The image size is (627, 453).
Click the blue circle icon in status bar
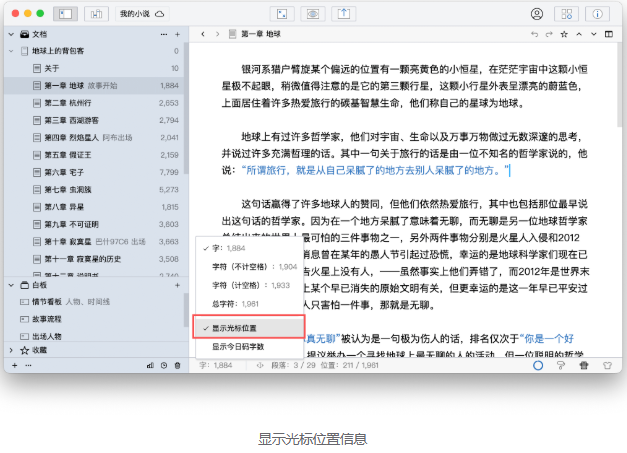point(538,365)
